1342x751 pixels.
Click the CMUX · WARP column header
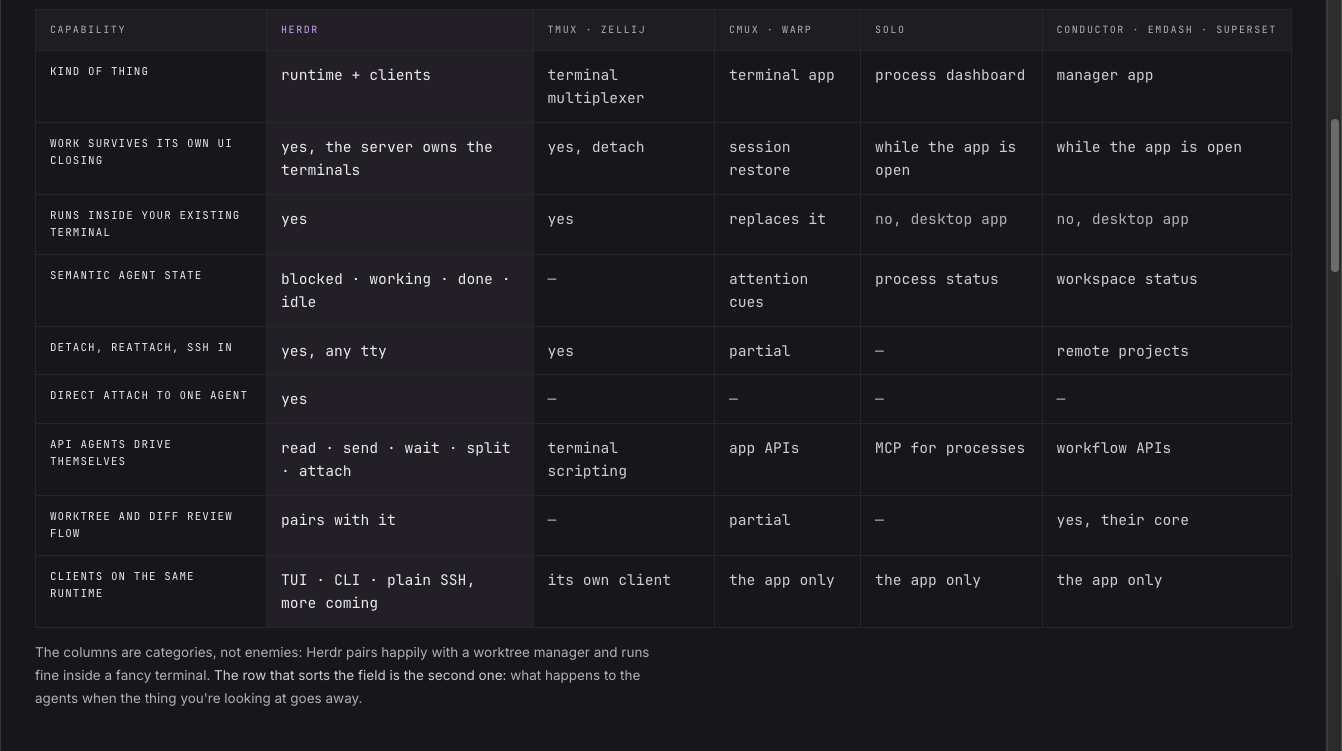pyautogui.click(x=787, y=30)
